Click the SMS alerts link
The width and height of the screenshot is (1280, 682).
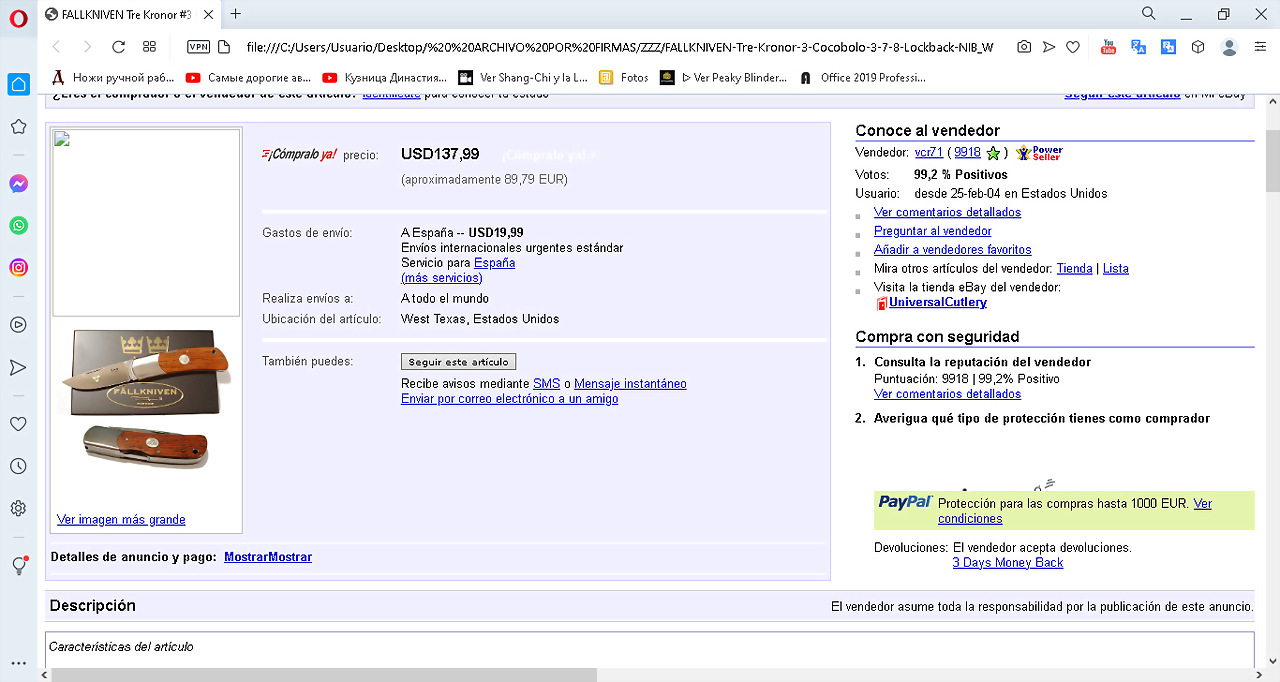point(546,384)
